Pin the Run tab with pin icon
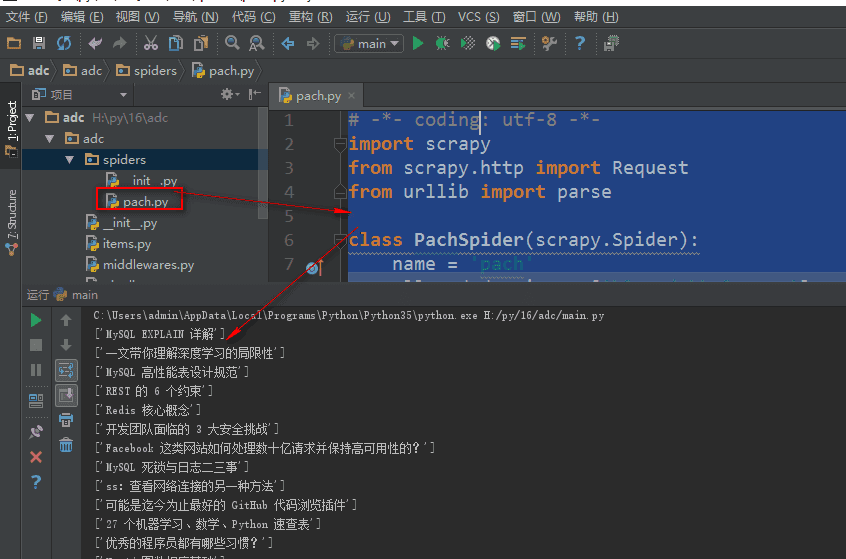Screen dimensions: 846x559 coord(36,432)
